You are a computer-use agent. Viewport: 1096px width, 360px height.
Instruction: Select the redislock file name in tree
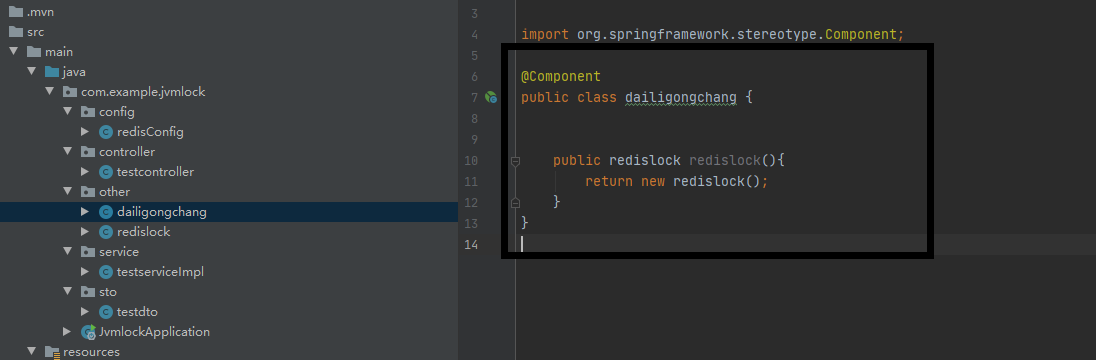pos(143,231)
